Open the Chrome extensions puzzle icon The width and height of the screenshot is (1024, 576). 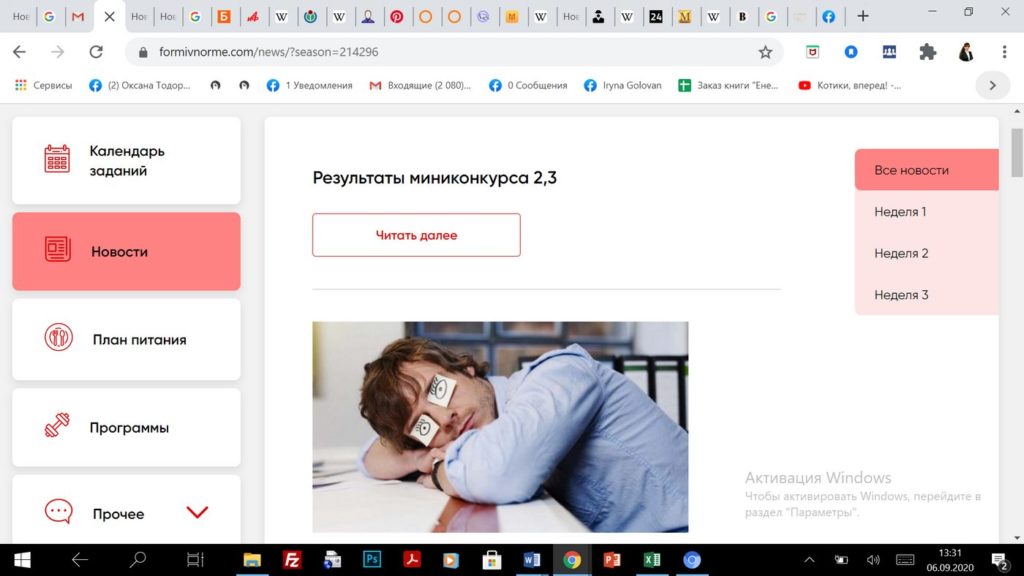pyautogui.click(x=927, y=52)
